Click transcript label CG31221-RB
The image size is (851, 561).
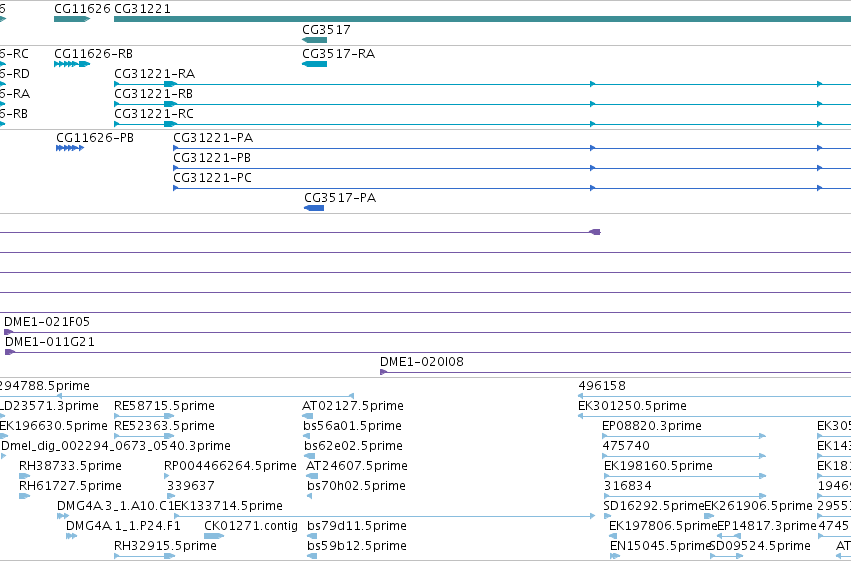click(154, 94)
